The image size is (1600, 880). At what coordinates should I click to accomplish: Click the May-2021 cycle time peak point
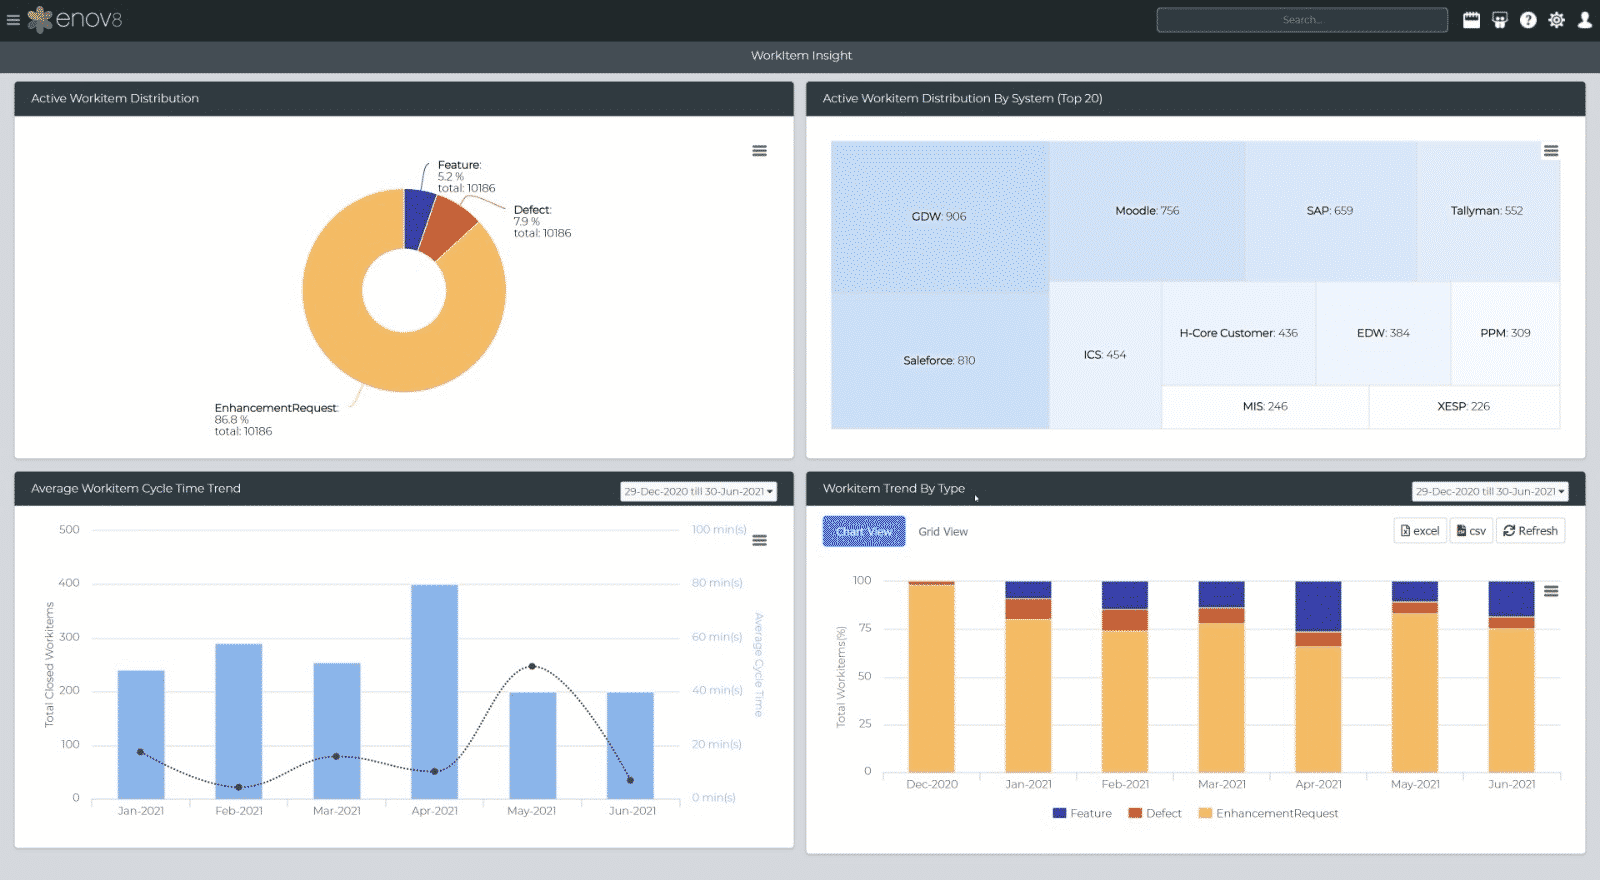click(532, 666)
